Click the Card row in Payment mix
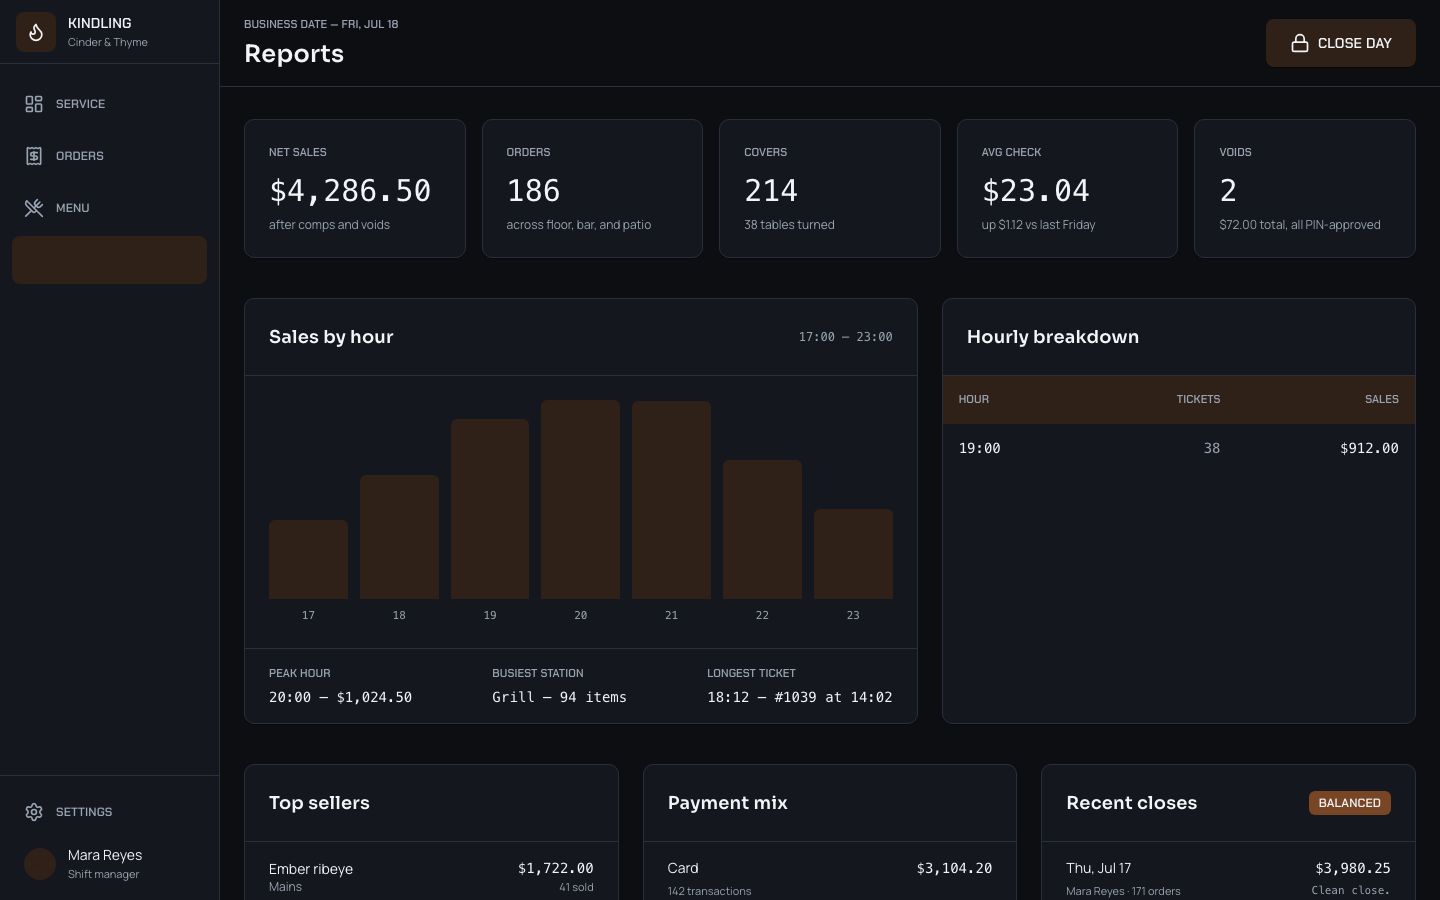 coord(830,878)
